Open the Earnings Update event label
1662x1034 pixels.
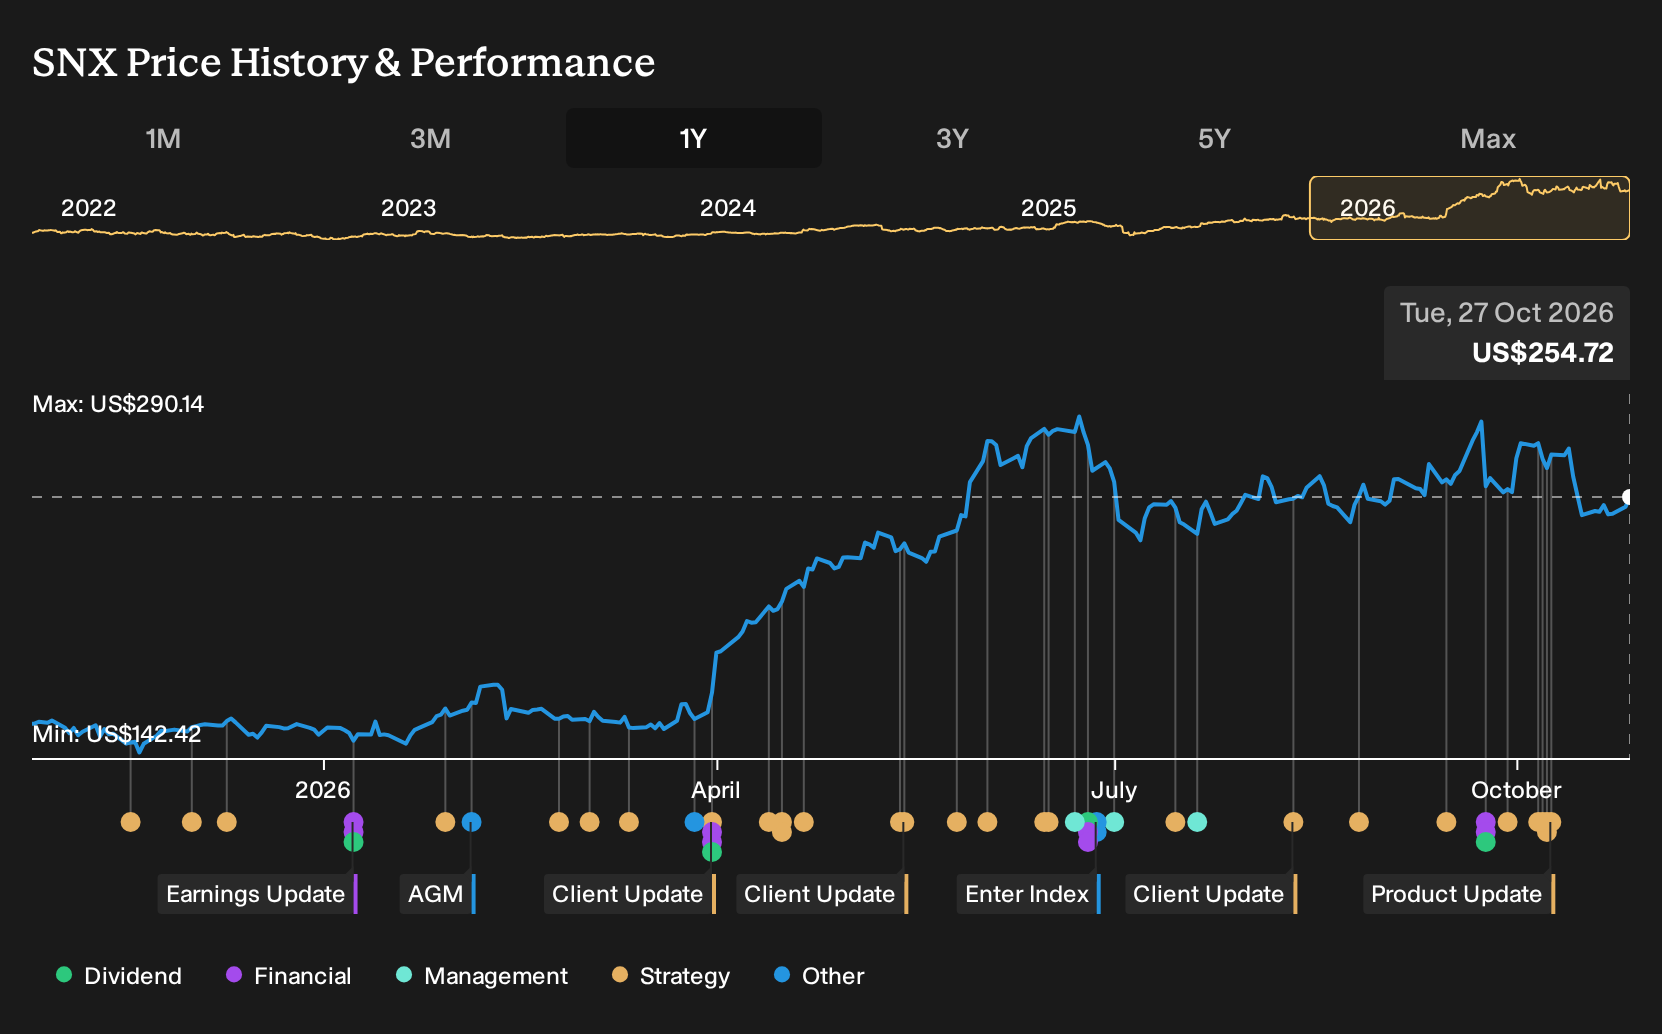[257, 894]
